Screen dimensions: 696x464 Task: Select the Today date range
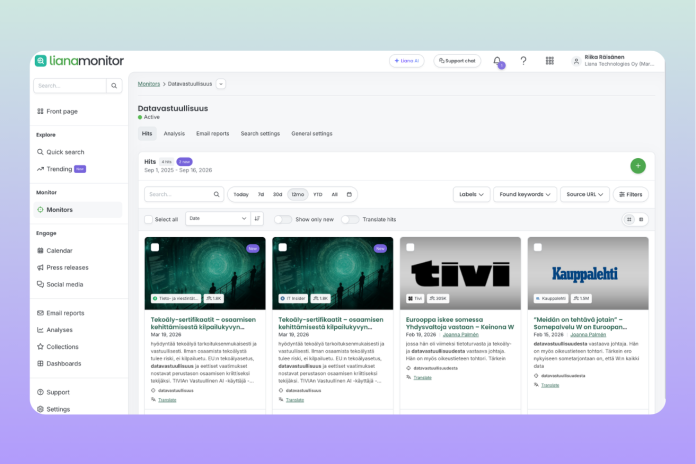tap(241, 194)
